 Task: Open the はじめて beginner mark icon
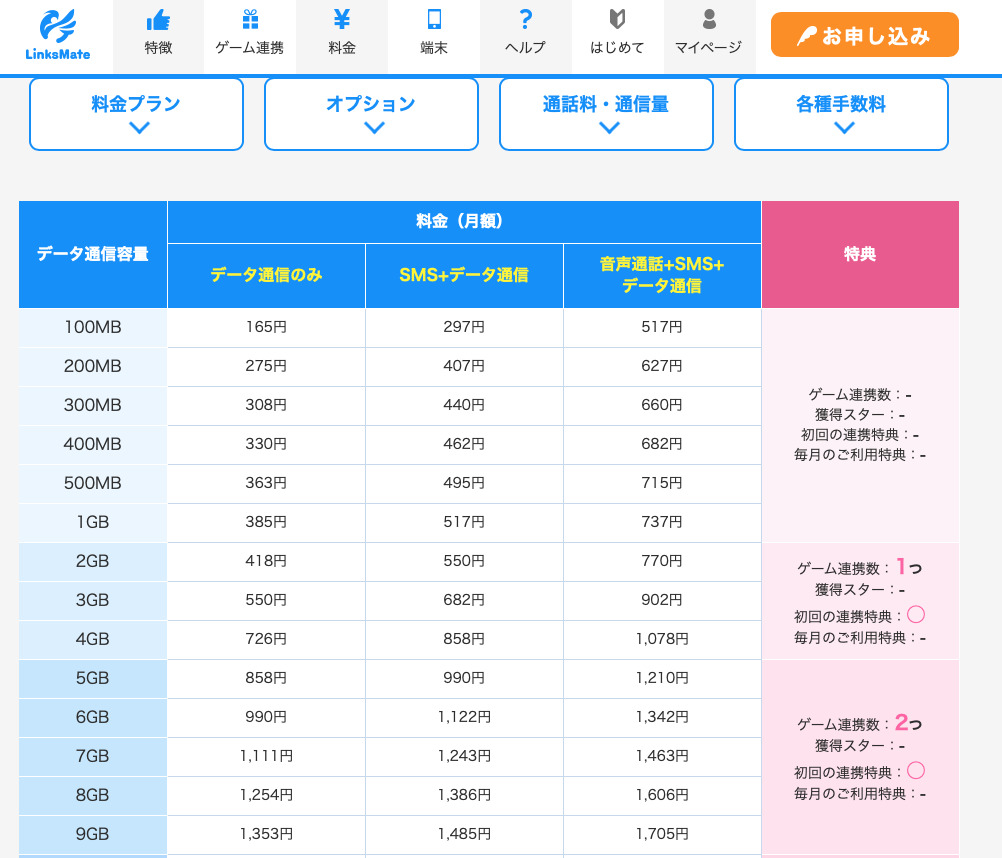[617, 20]
